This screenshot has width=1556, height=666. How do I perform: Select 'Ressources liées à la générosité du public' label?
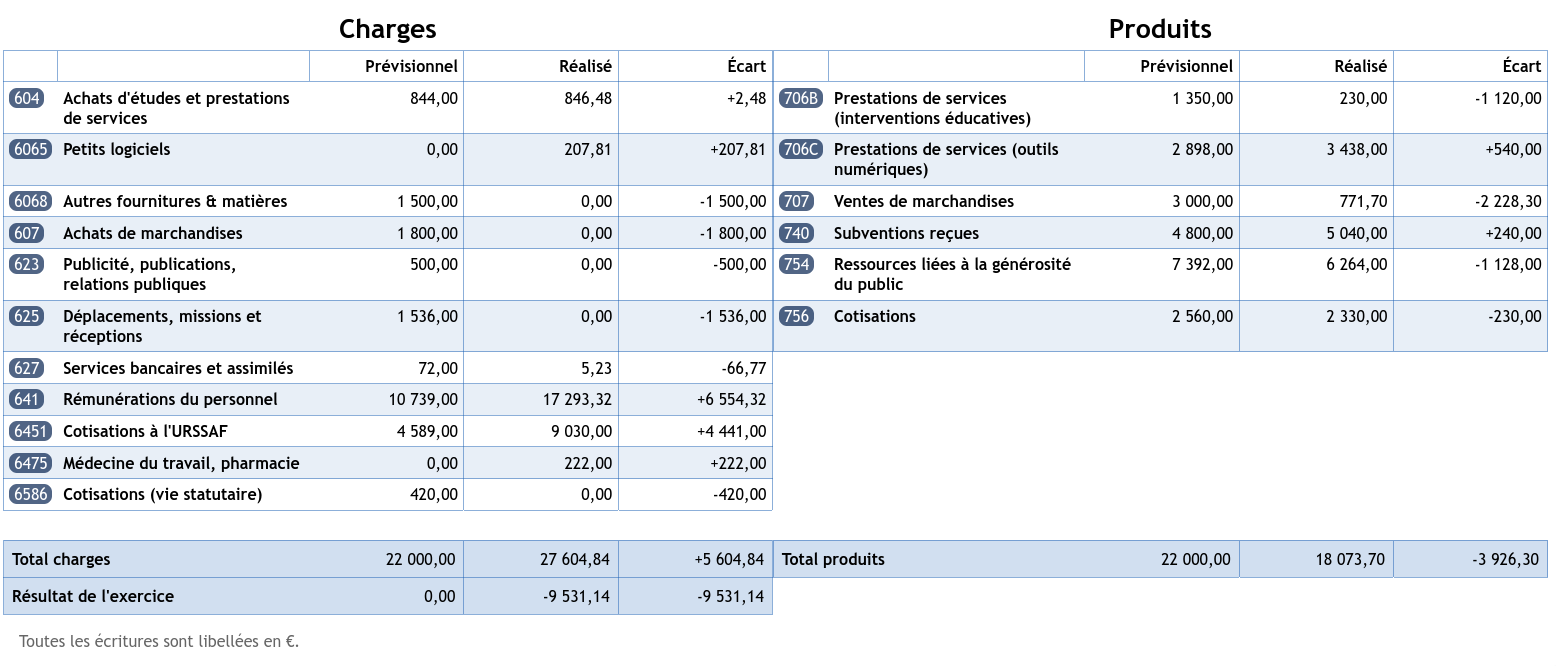(952, 274)
